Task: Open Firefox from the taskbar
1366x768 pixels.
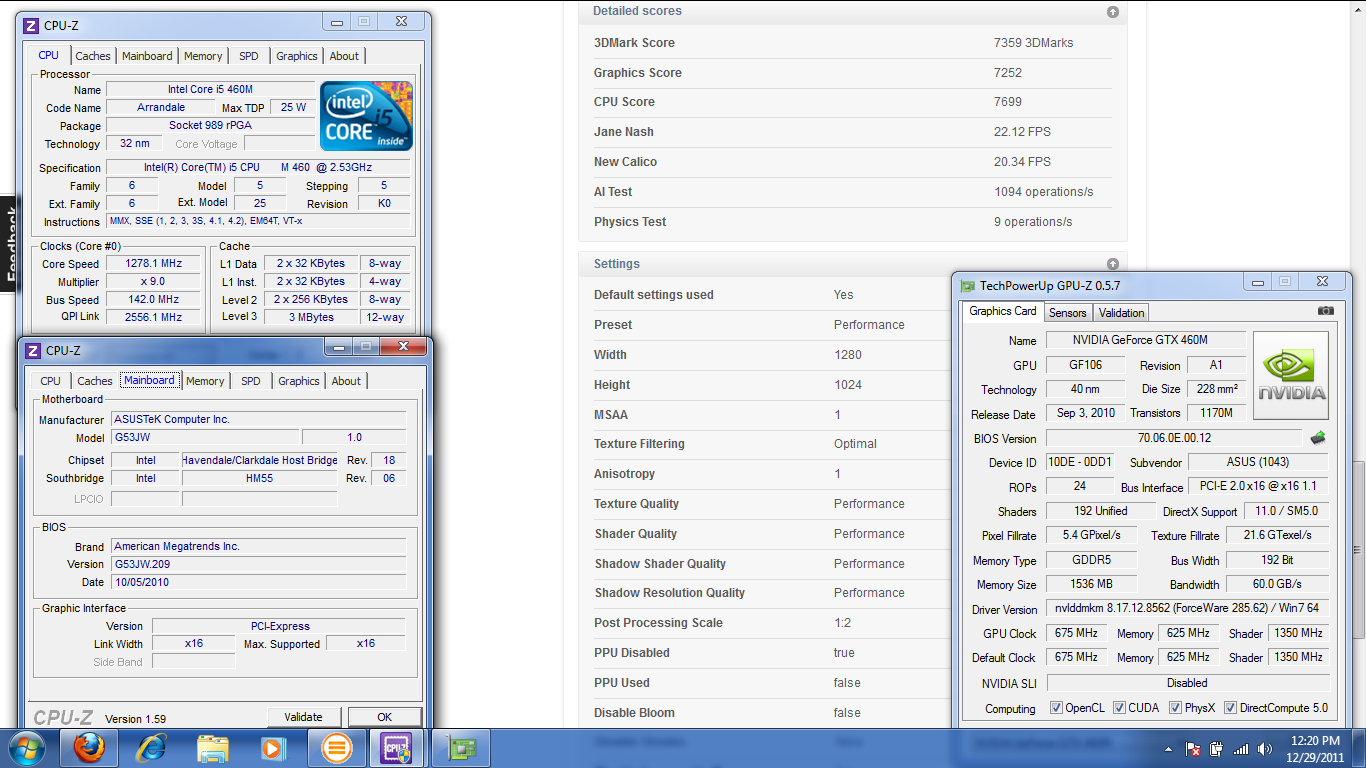Action: 90,748
